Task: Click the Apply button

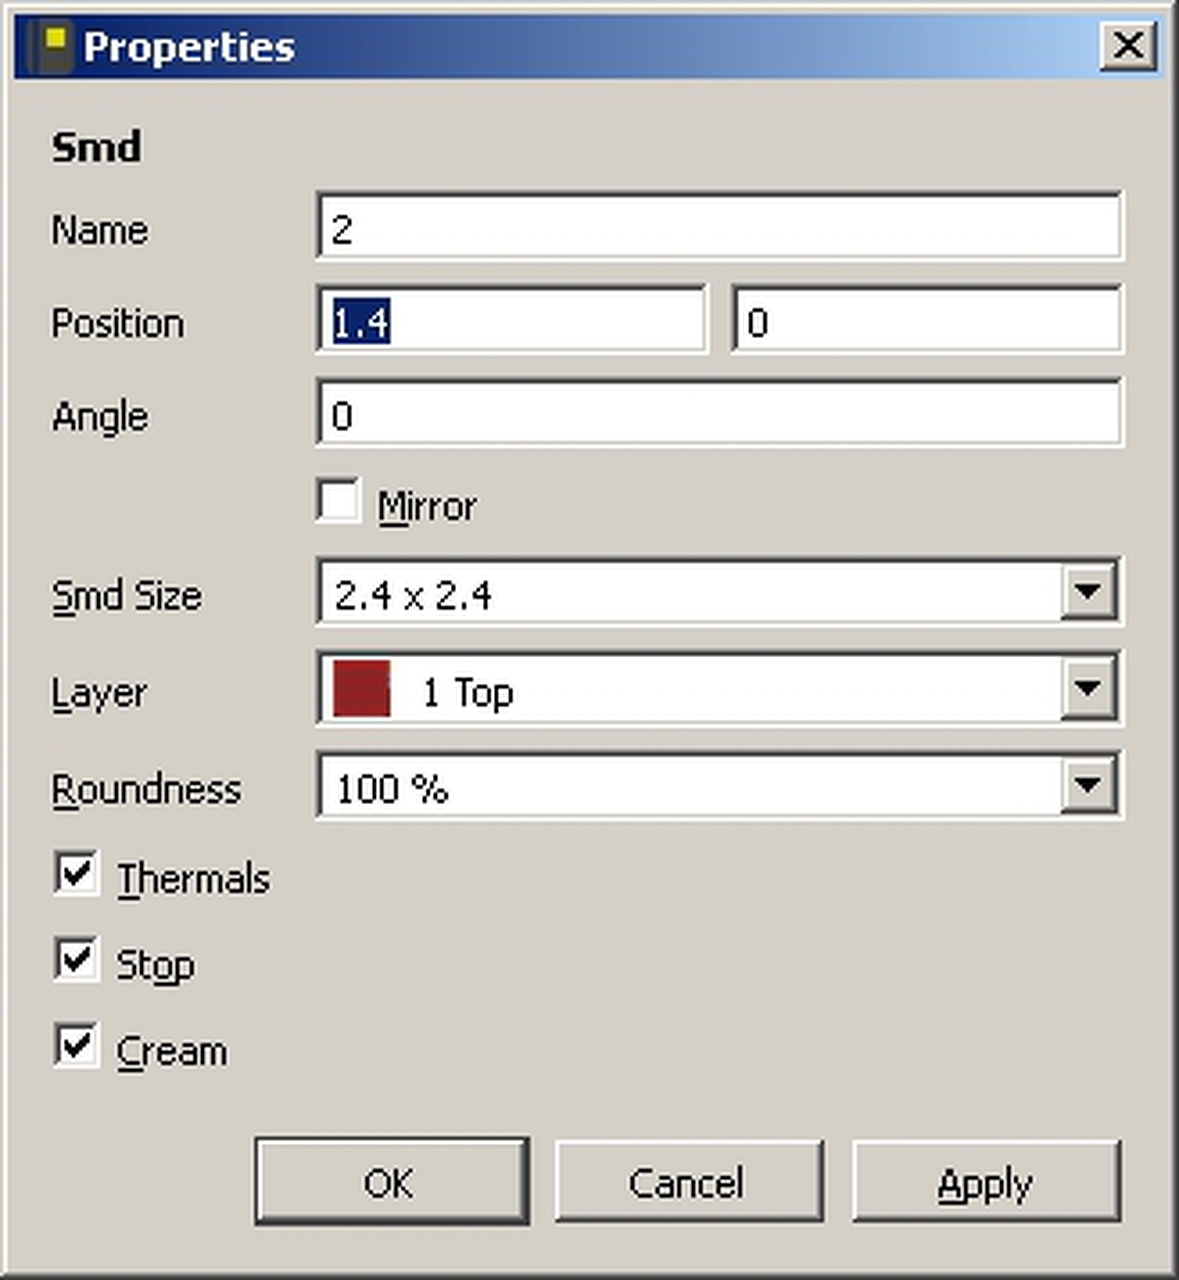Action: point(986,1182)
